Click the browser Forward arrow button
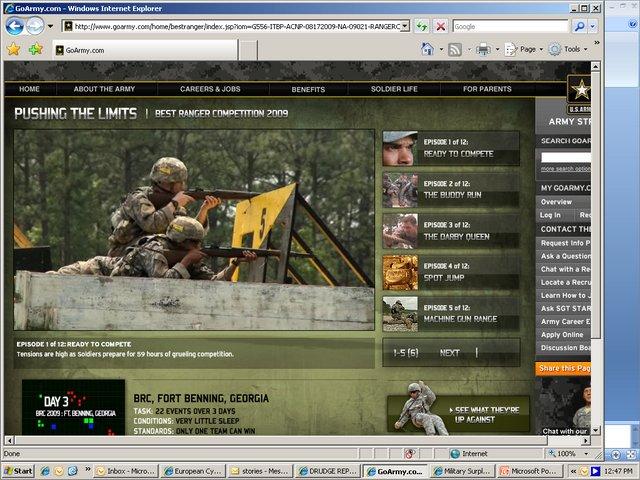The height and width of the screenshot is (480, 640). click(x=35, y=27)
